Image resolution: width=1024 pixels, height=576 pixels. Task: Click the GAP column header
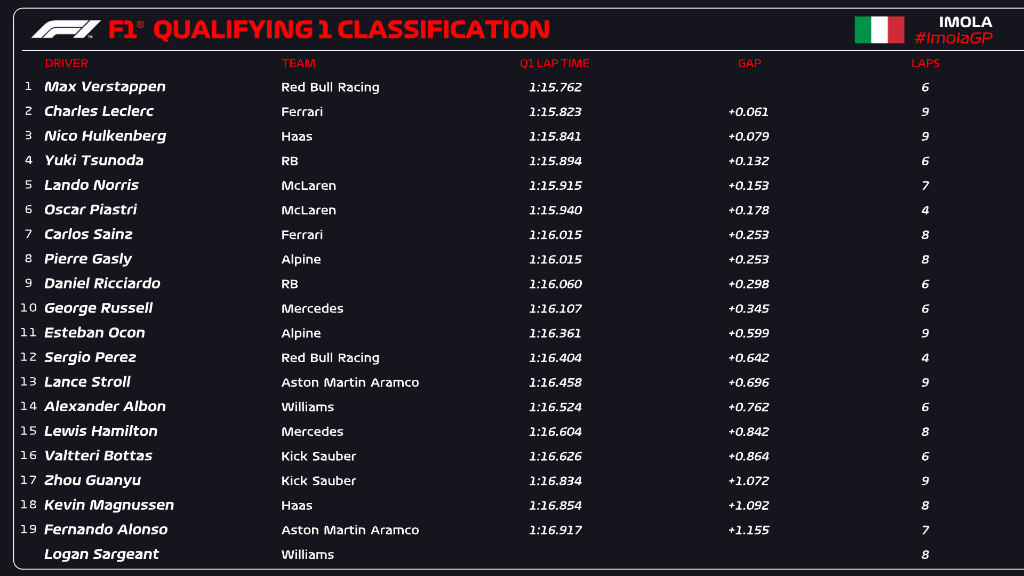click(749, 63)
